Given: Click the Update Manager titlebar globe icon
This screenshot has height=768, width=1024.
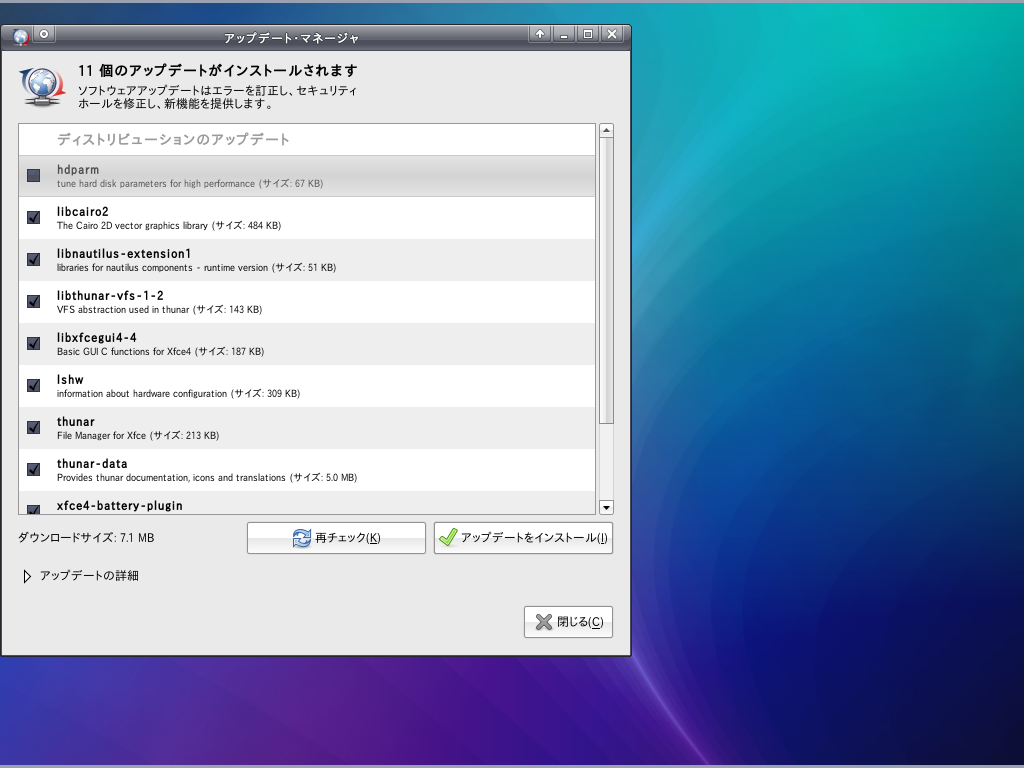Looking at the screenshot, I should pos(20,37).
